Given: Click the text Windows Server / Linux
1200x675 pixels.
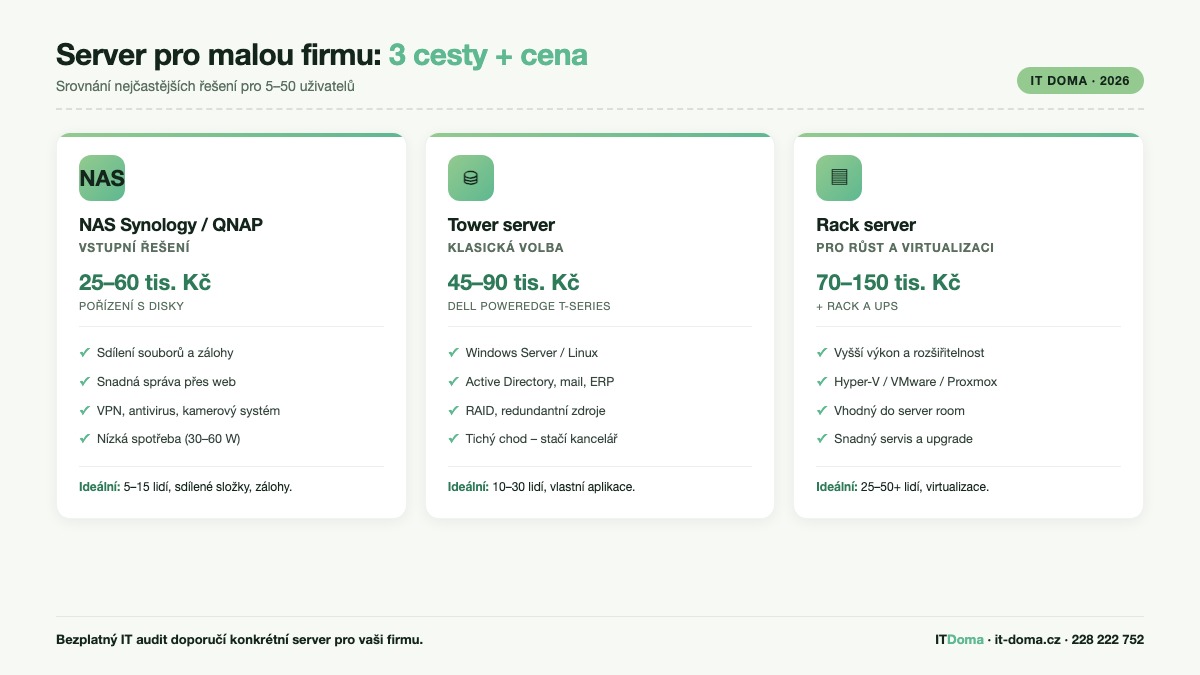Looking at the screenshot, I should click(532, 353).
